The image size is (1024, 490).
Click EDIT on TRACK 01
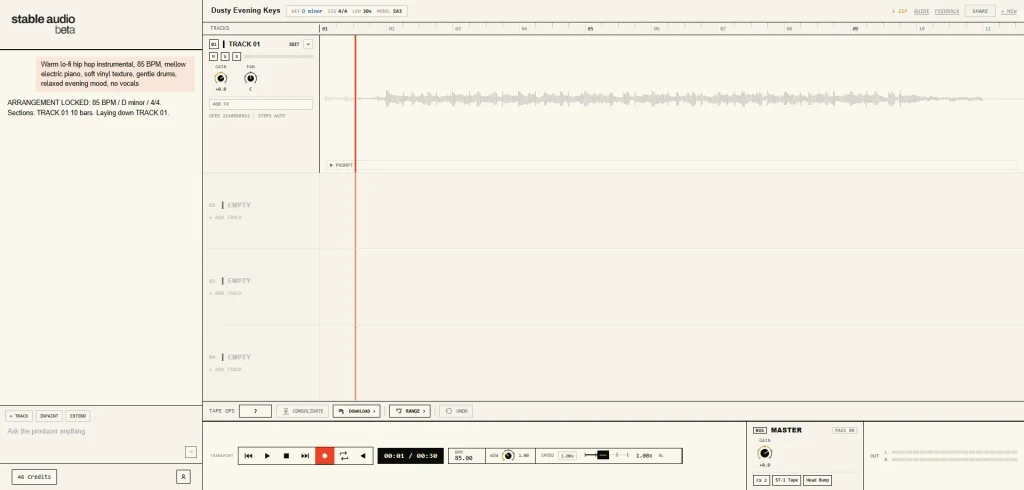click(x=294, y=44)
